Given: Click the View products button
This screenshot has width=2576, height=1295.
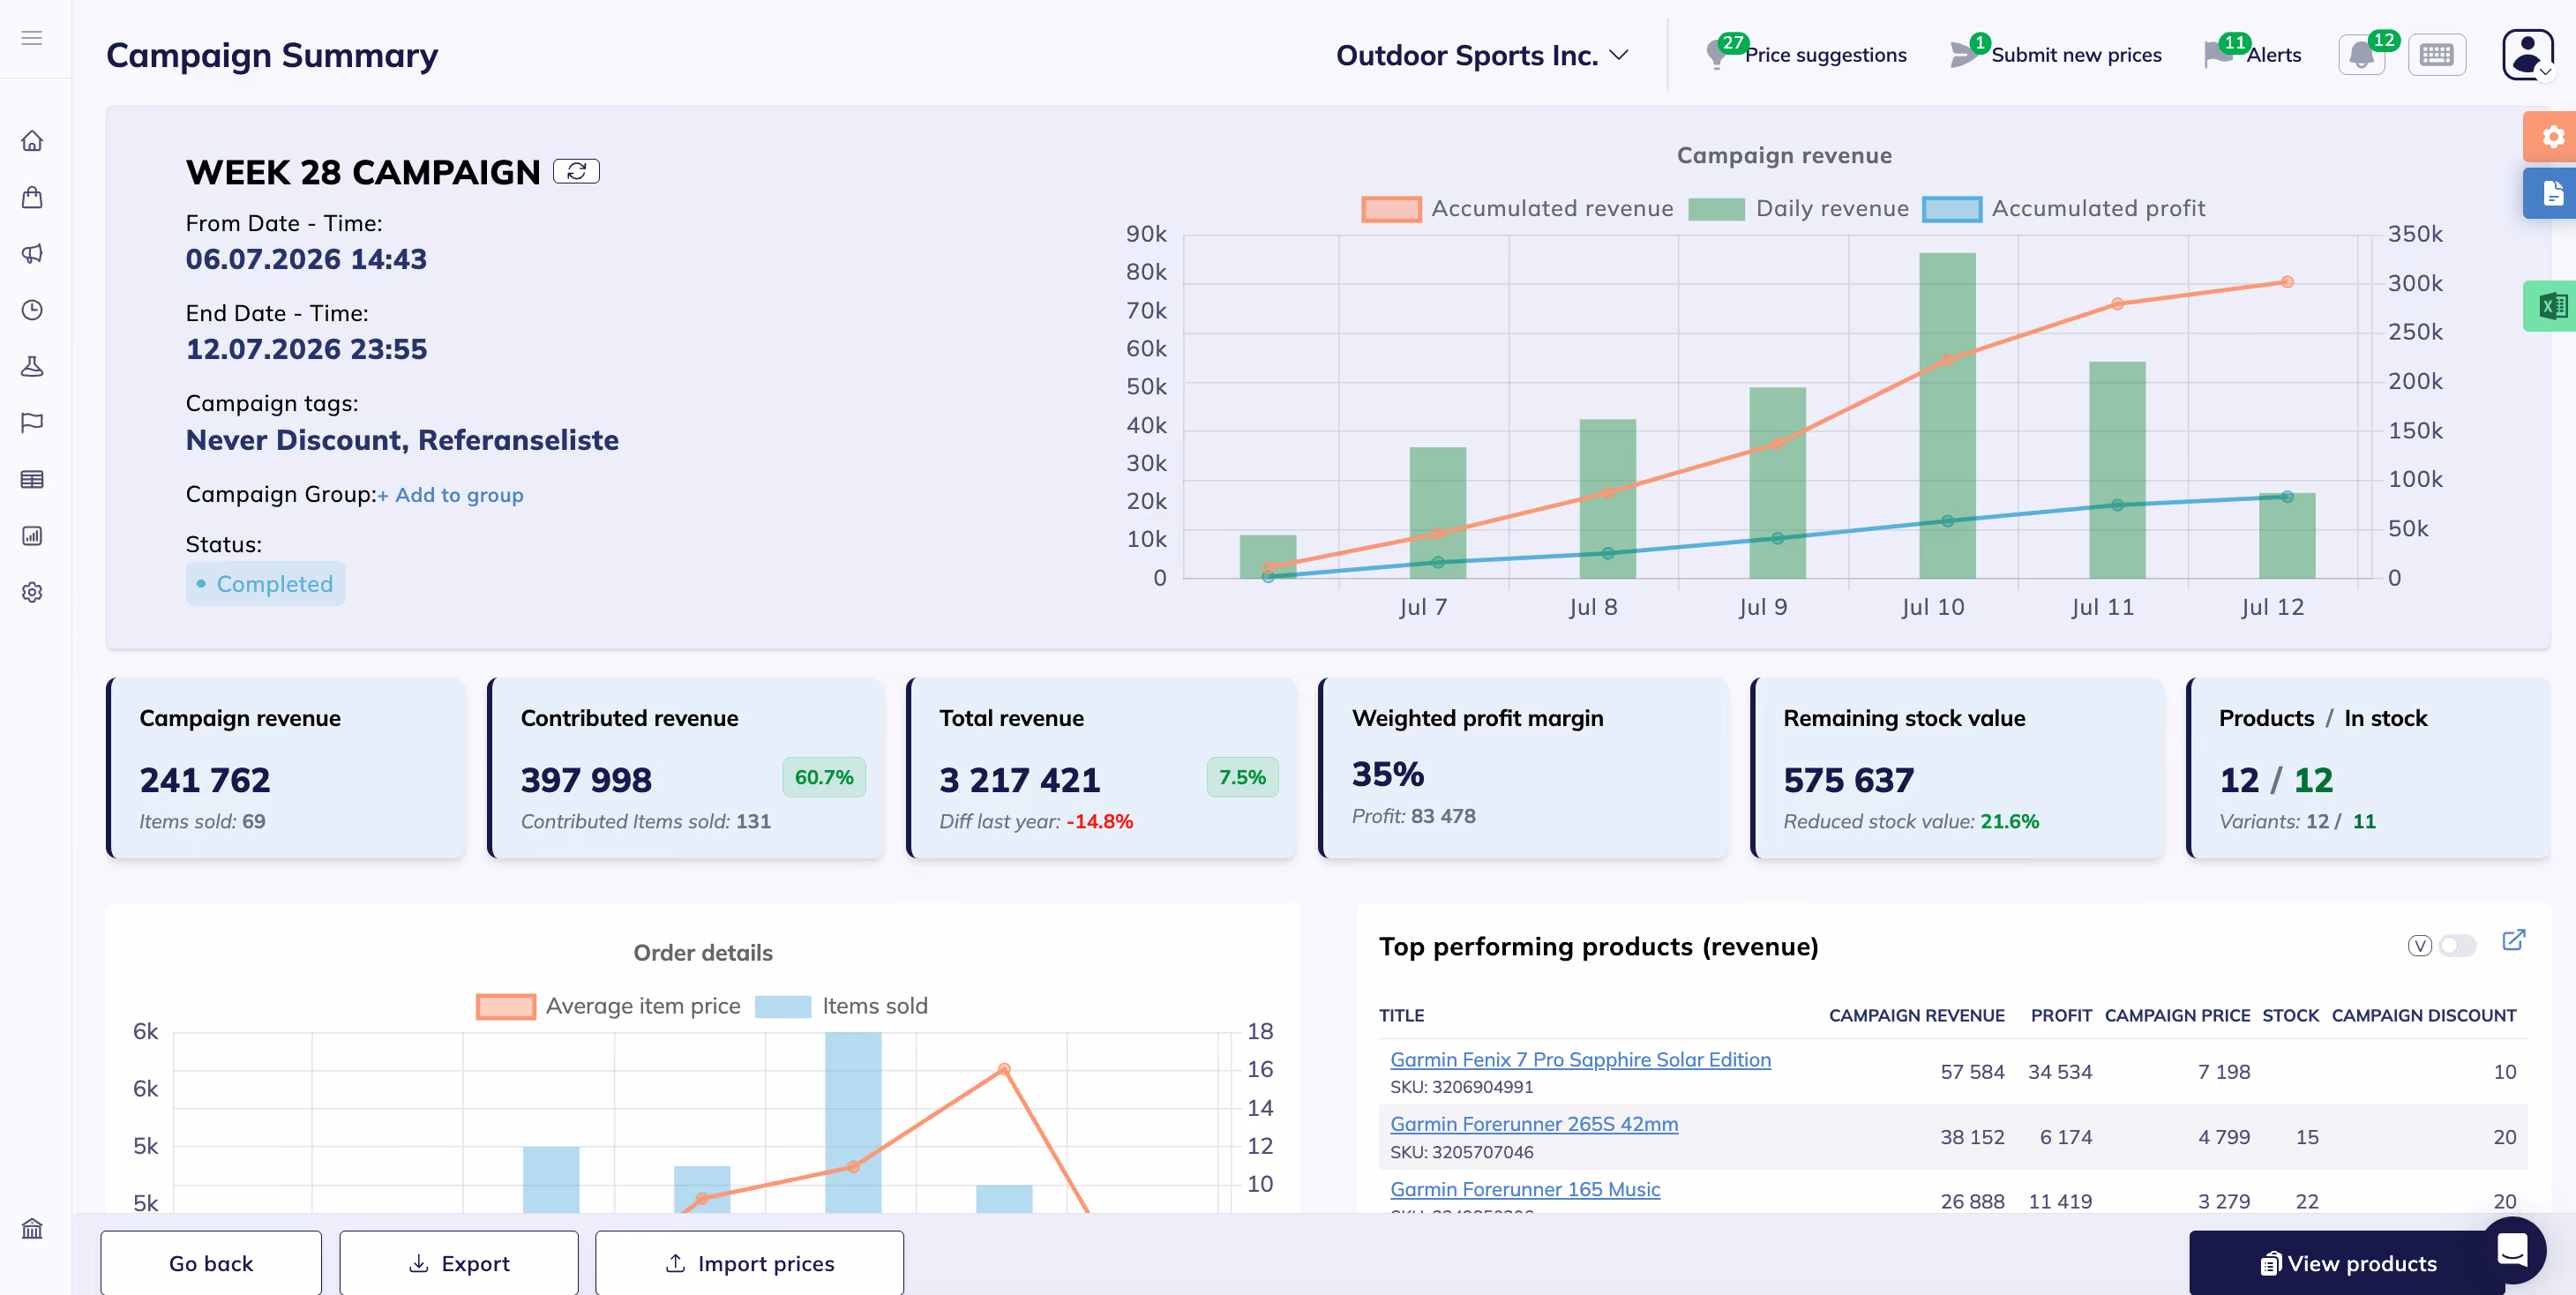Looking at the screenshot, I should pyautogui.click(x=2348, y=1263).
